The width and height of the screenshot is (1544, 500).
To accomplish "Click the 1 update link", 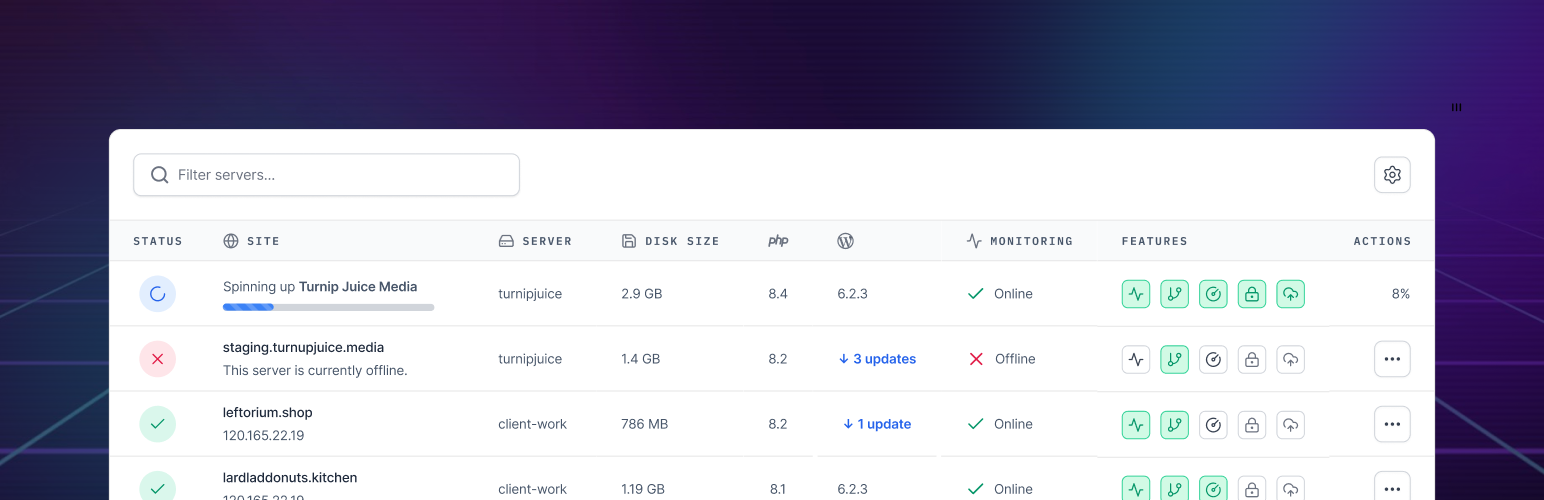I will click(x=877, y=424).
